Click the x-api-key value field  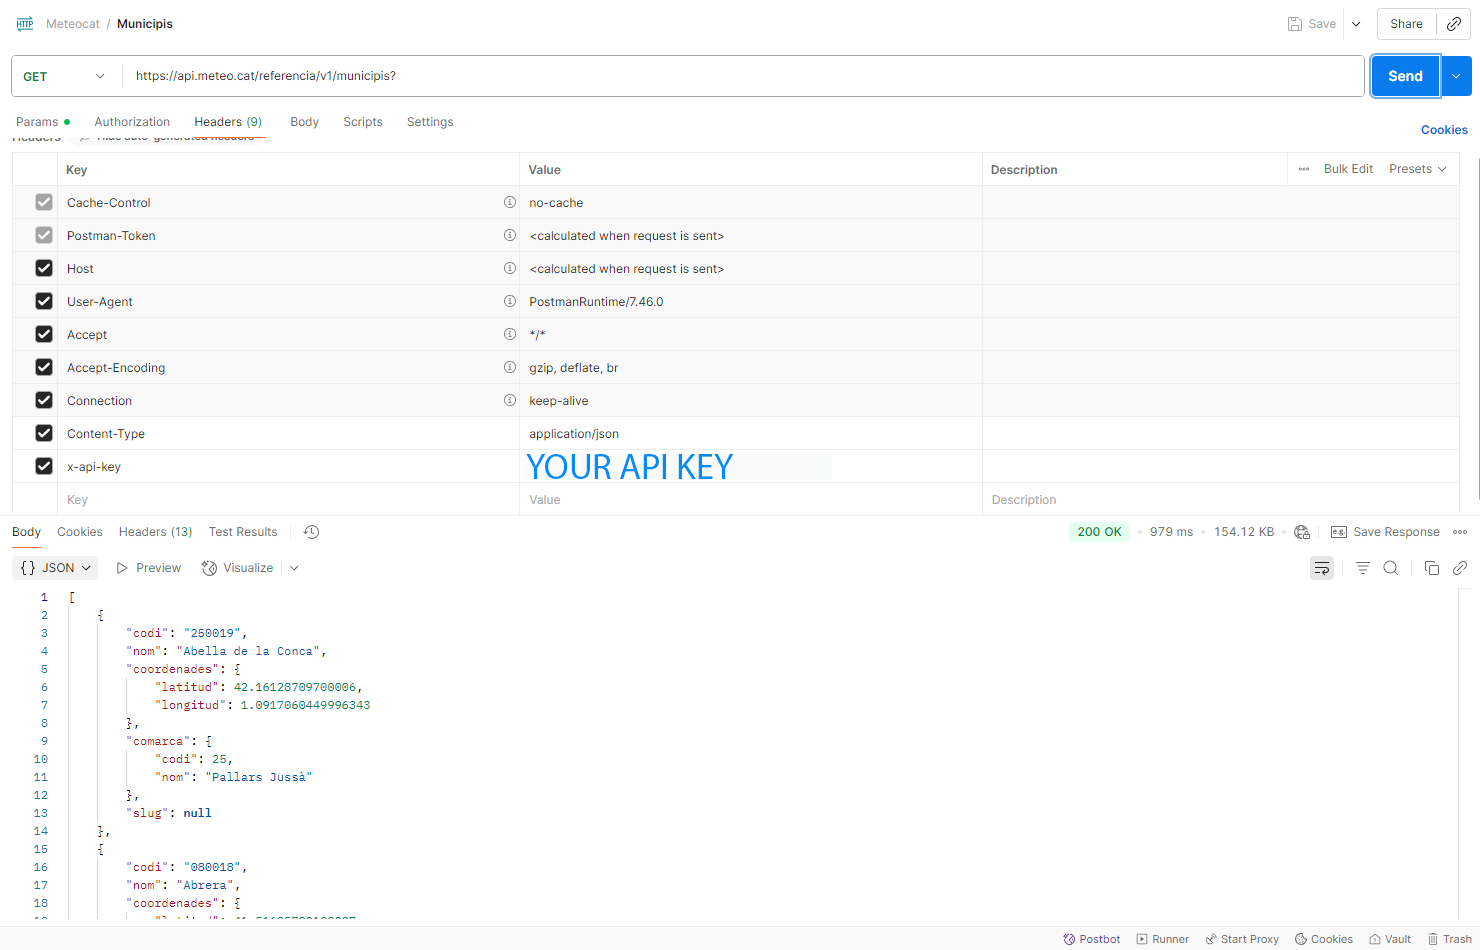(x=750, y=466)
